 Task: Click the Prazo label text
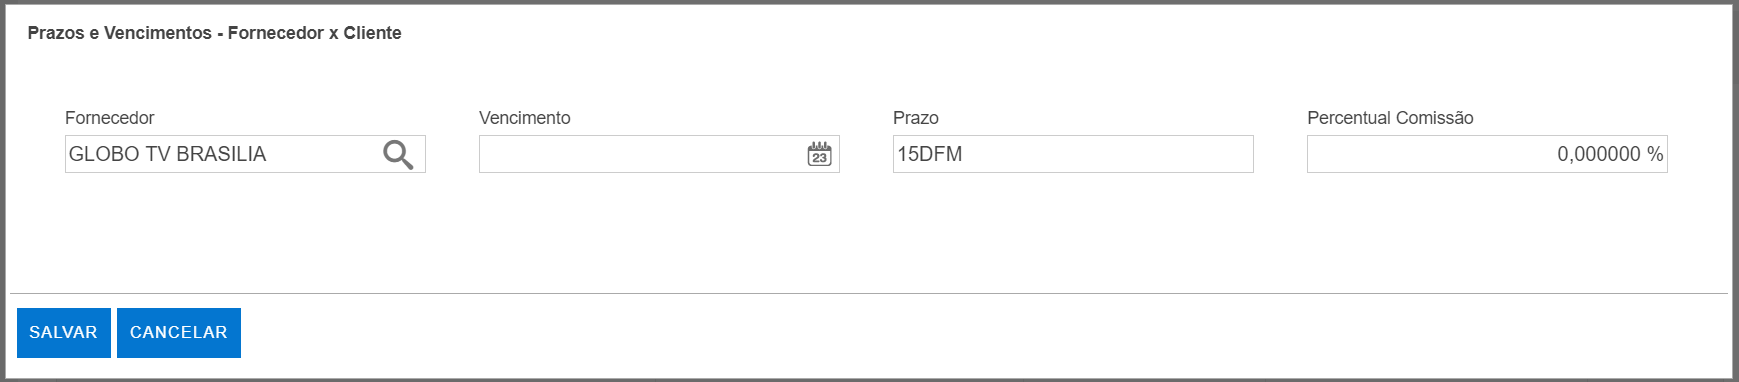click(916, 118)
